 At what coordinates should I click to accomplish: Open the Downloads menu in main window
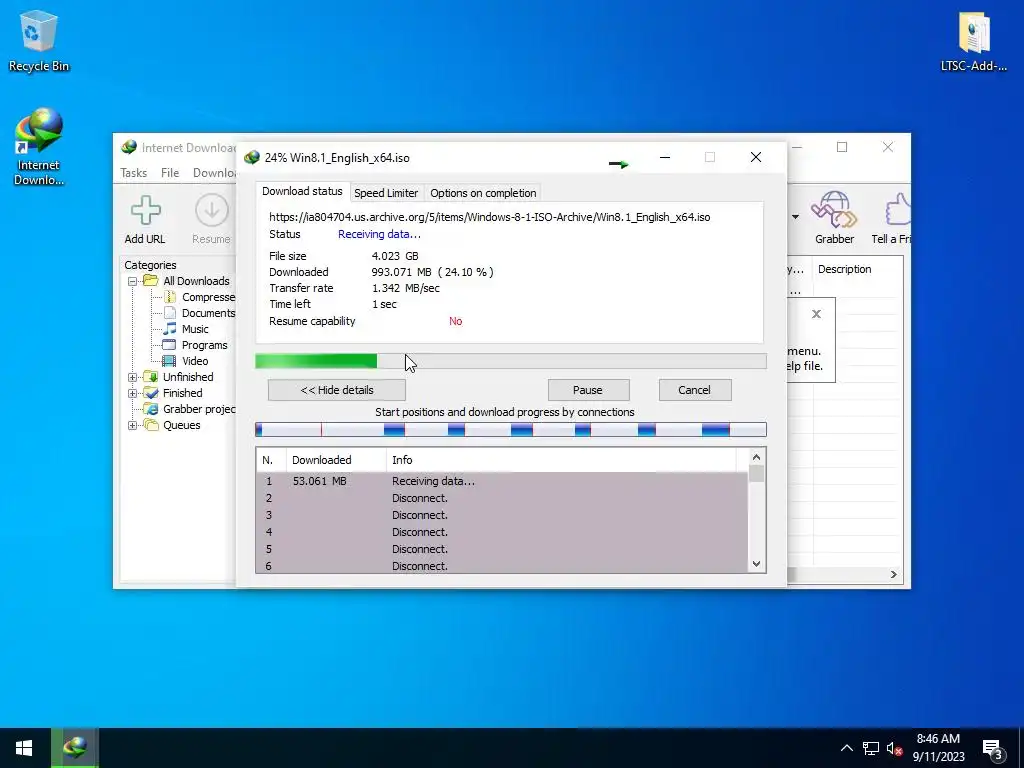coord(214,172)
